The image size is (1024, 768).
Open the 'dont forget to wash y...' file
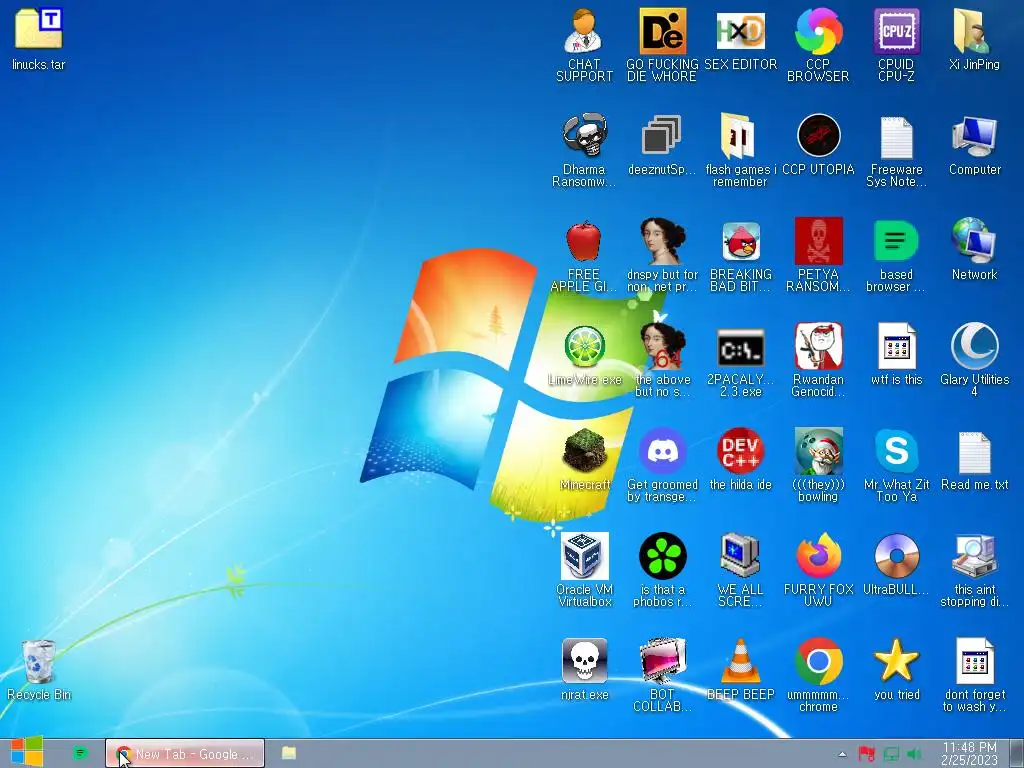[x=974, y=677]
